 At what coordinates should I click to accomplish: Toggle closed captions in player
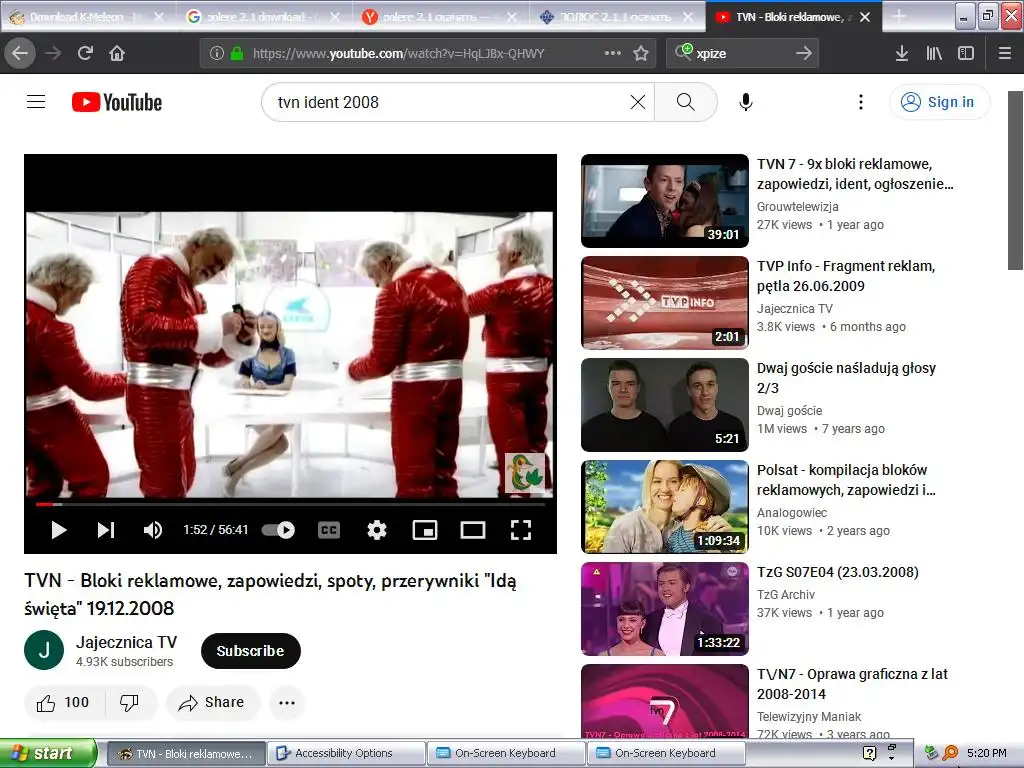pyautogui.click(x=328, y=530)
